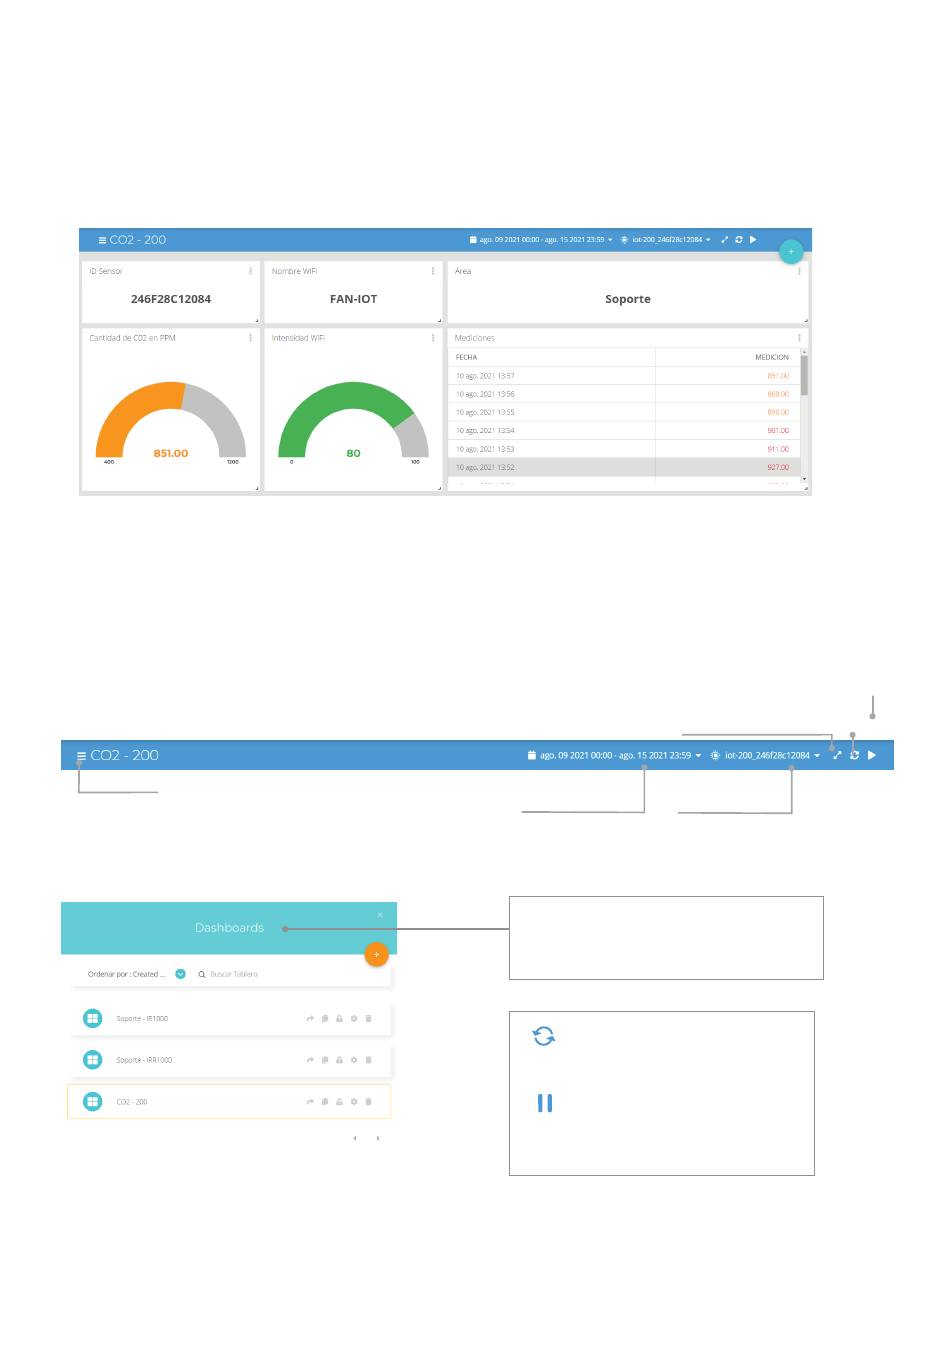Open device selector in gauge dashboard header

[666, 240]
